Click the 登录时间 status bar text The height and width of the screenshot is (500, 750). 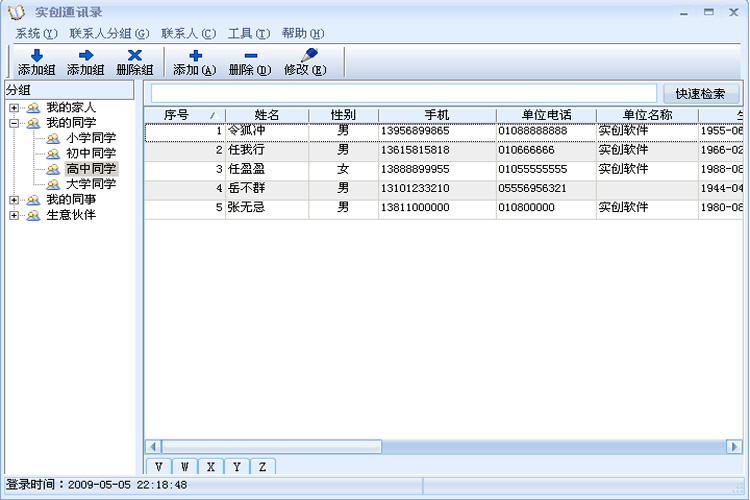coord(96,485)
